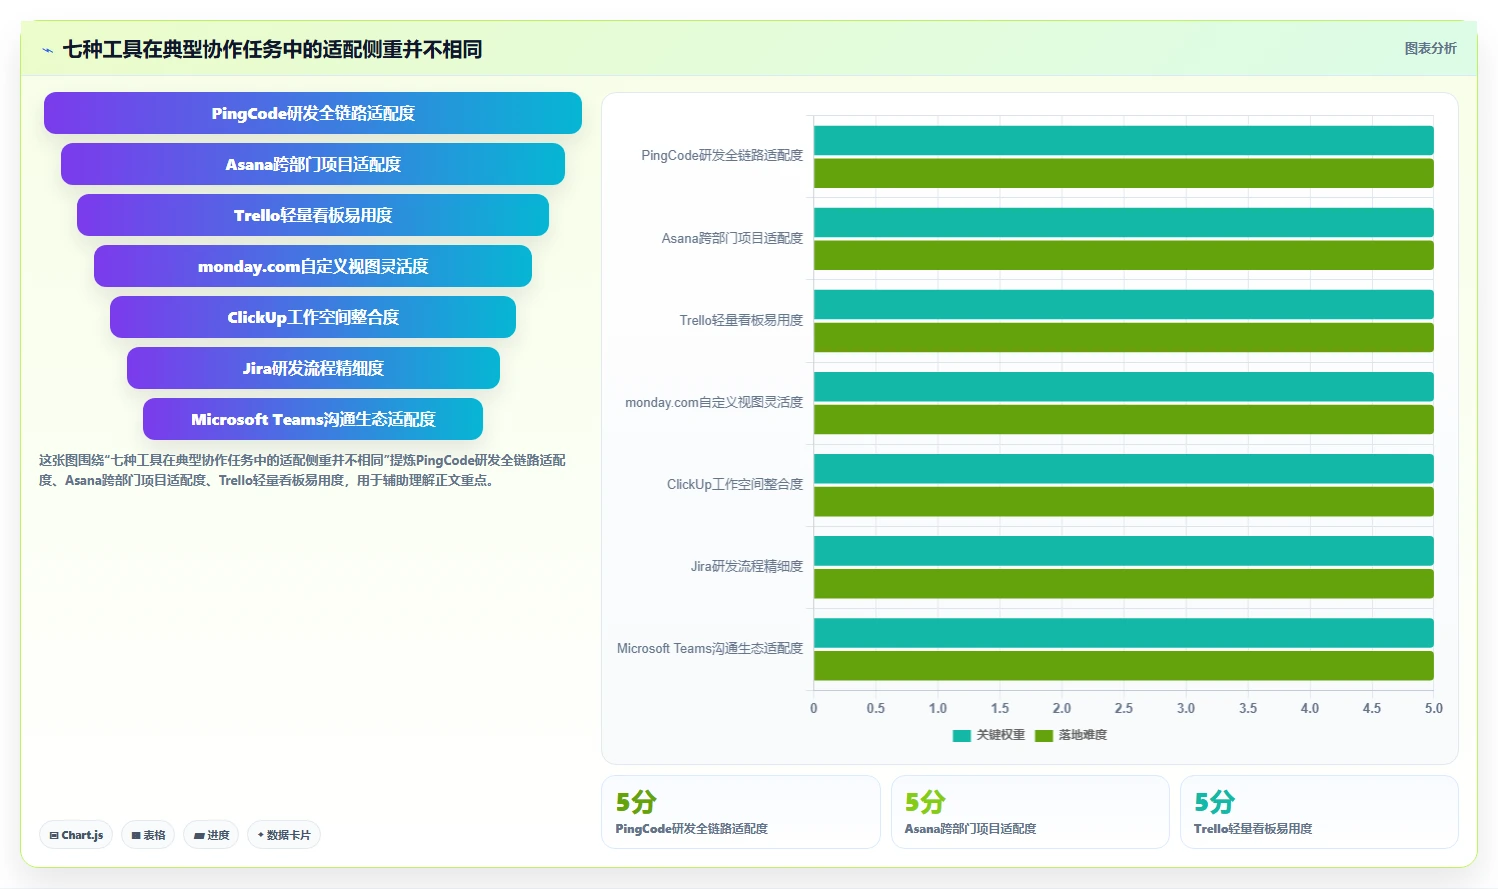Select monday.com自定义视图灵活度 funnel bar
The height and width of the screenshot is (889, 1498).
click(x=313, y=266)
